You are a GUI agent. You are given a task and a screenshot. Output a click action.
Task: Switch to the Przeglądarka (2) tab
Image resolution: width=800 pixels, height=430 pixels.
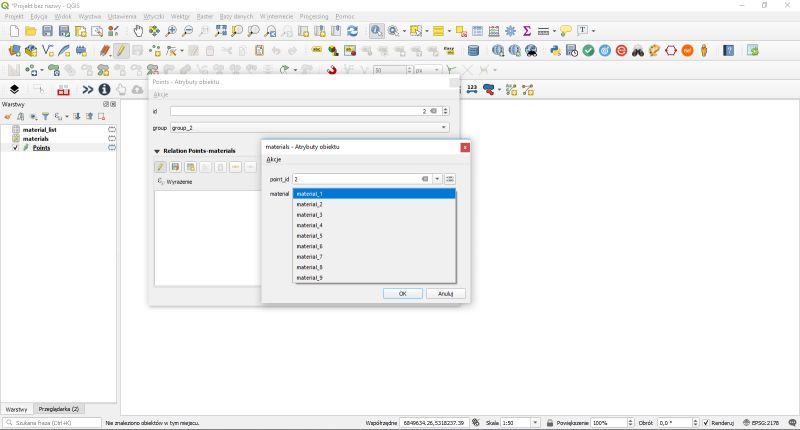point(59,409)
